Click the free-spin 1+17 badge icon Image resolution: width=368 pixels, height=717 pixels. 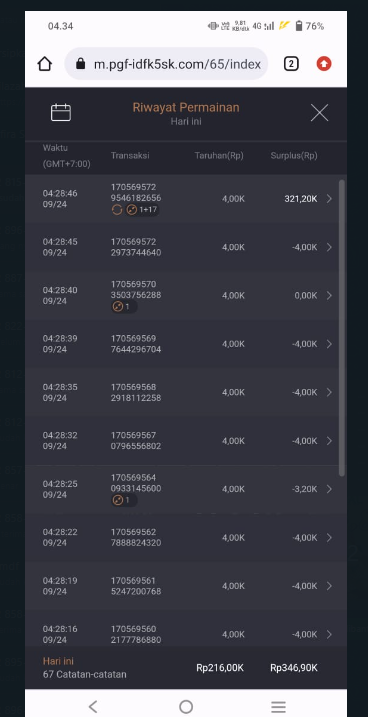coord(132,210)
